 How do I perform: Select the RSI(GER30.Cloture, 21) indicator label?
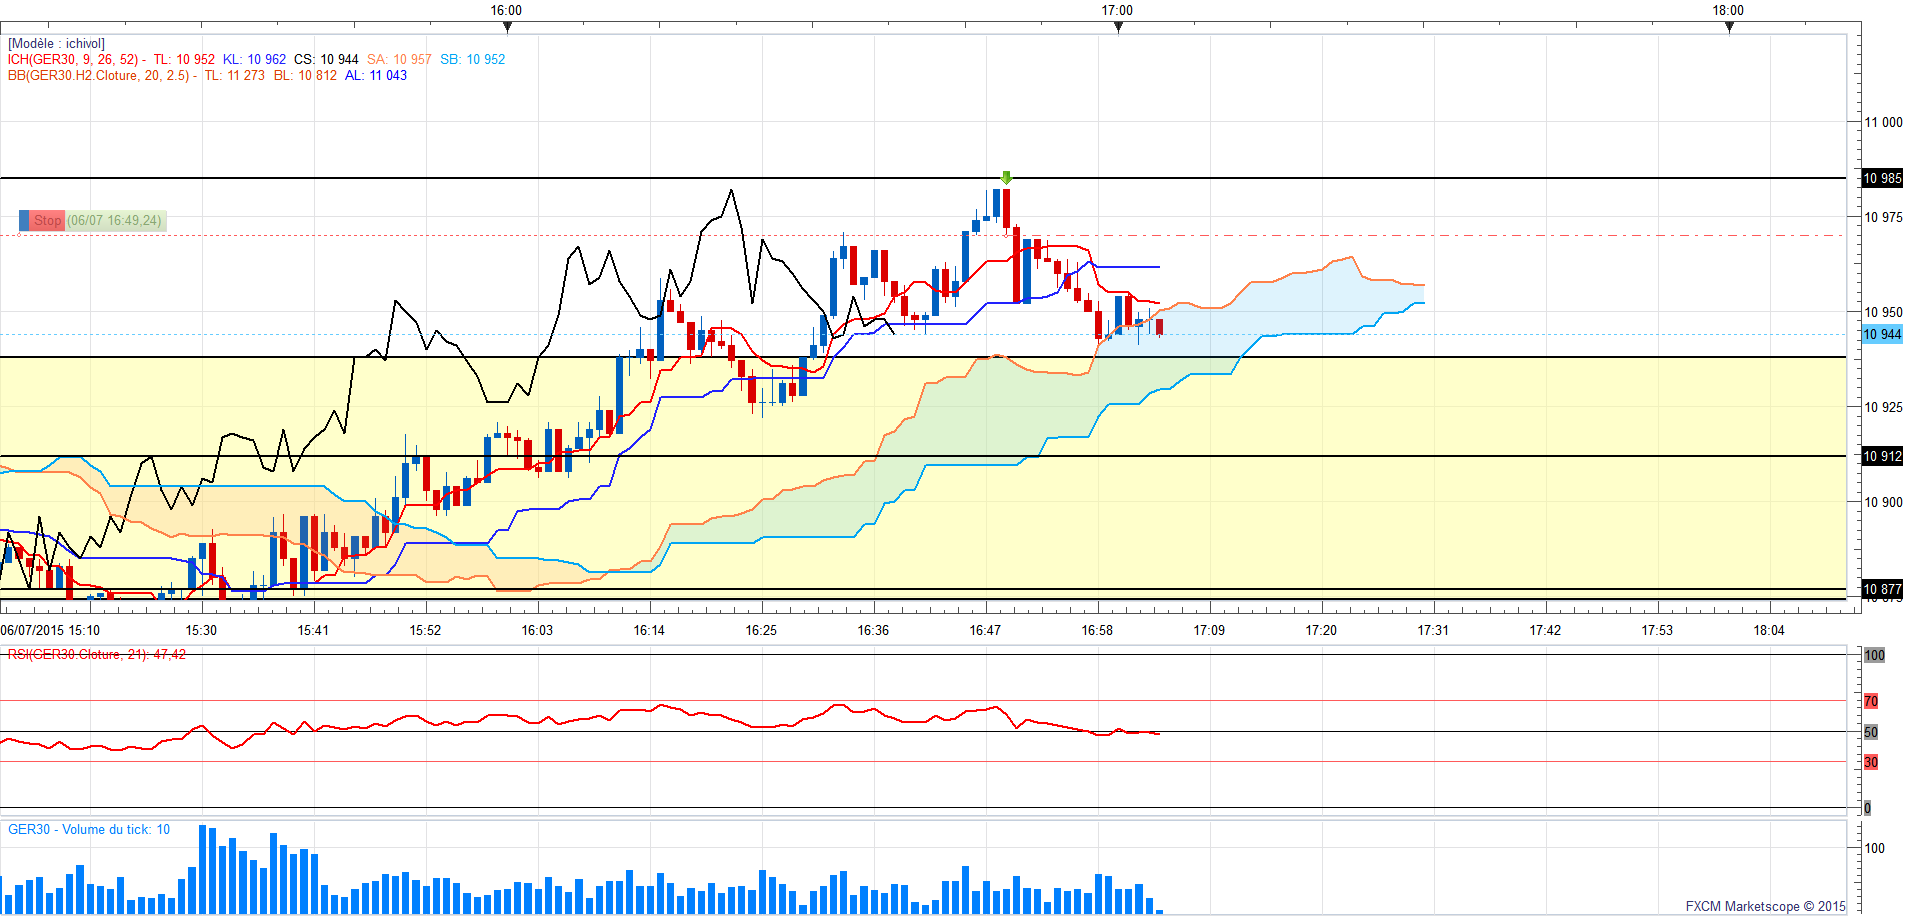pos(96,654)
